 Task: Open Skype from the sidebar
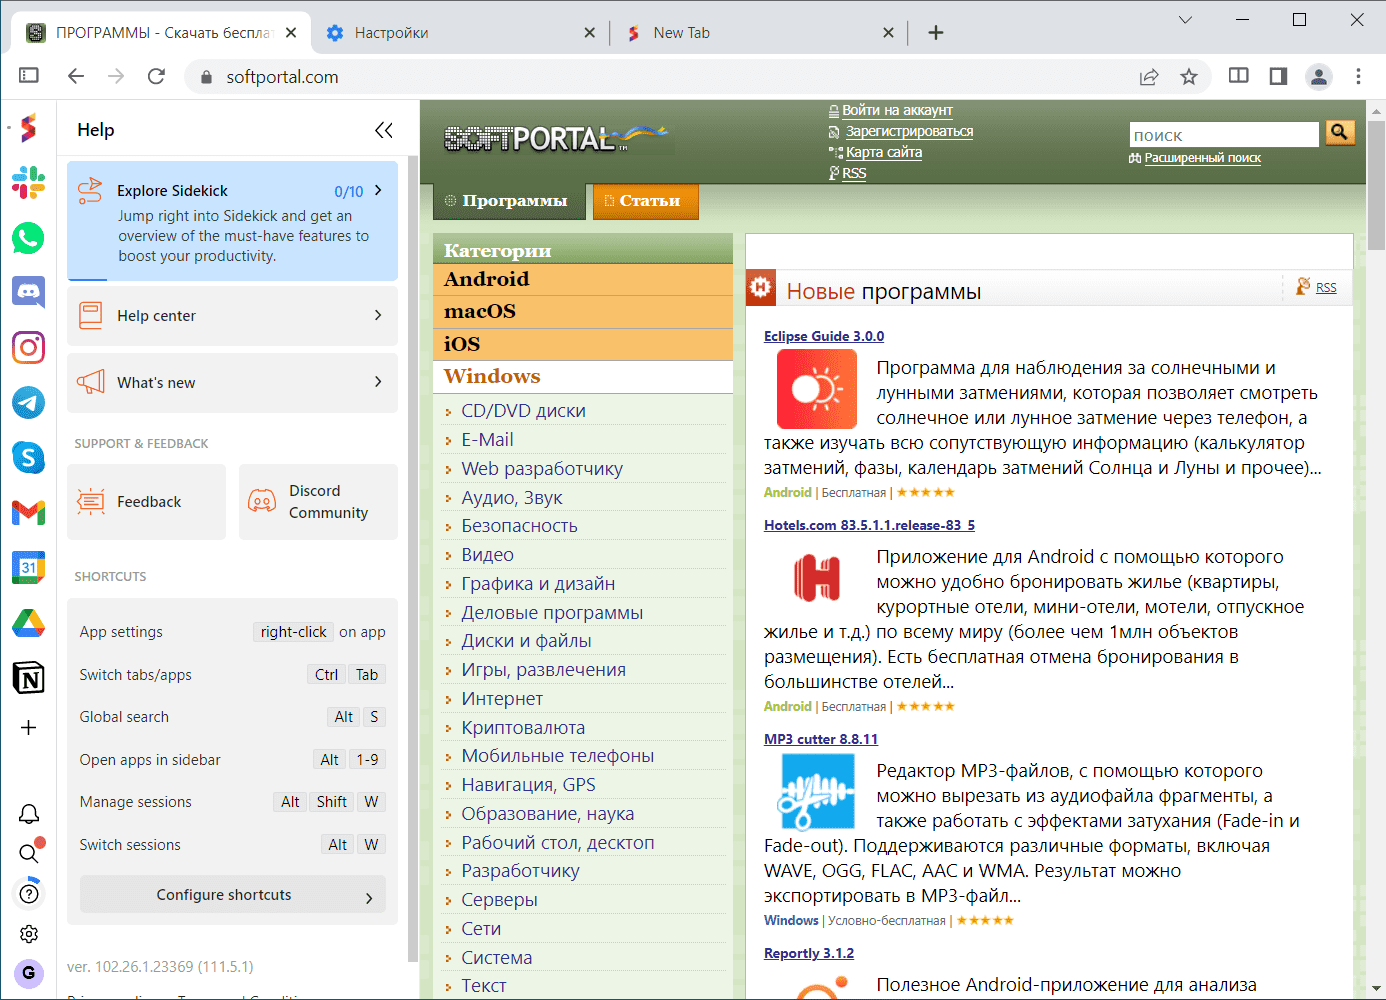(x=28, y=457)
